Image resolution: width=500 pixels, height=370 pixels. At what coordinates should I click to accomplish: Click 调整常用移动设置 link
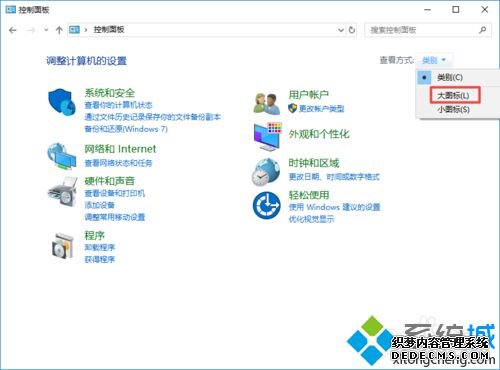(x=115, y=217)
